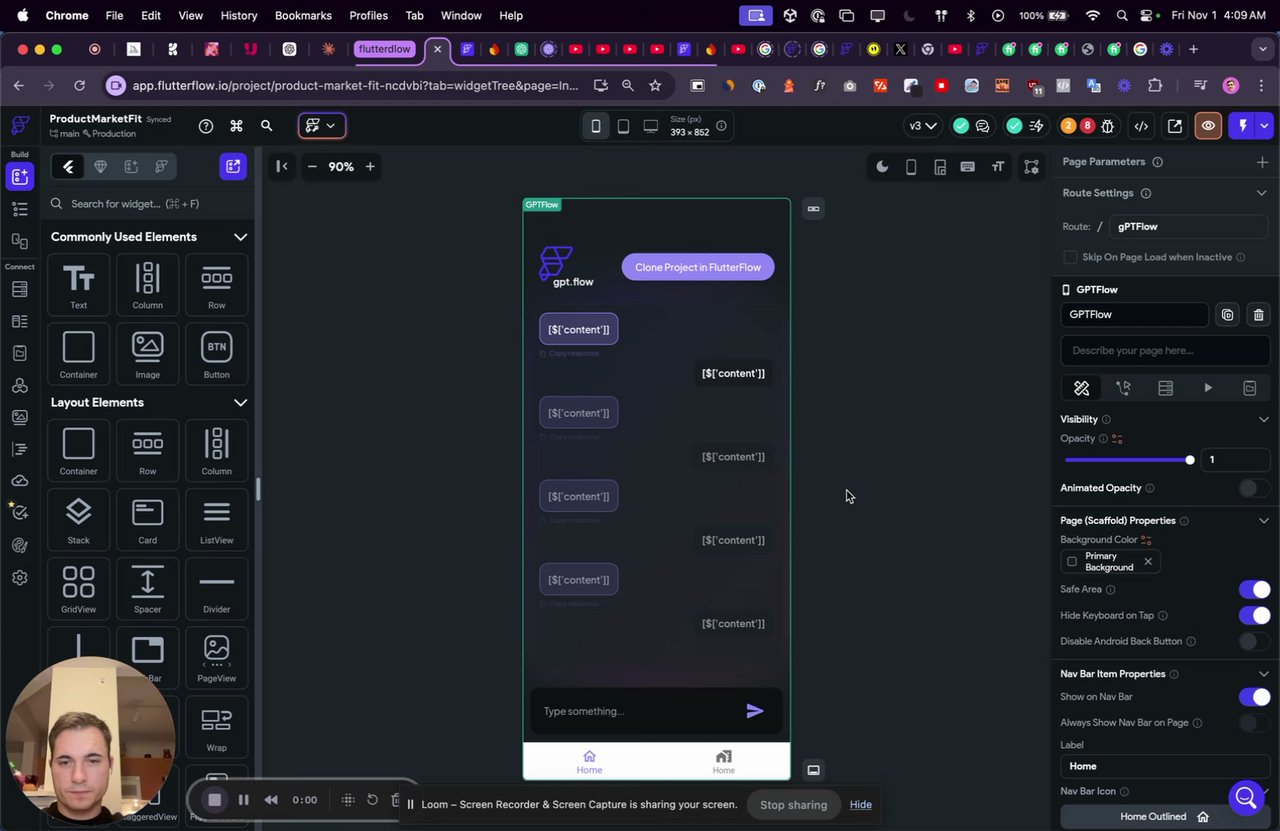Open the Settings gear icon in left sidebar
The height and width of the screenshot is (831, 1280).
[x=19, y=578]
